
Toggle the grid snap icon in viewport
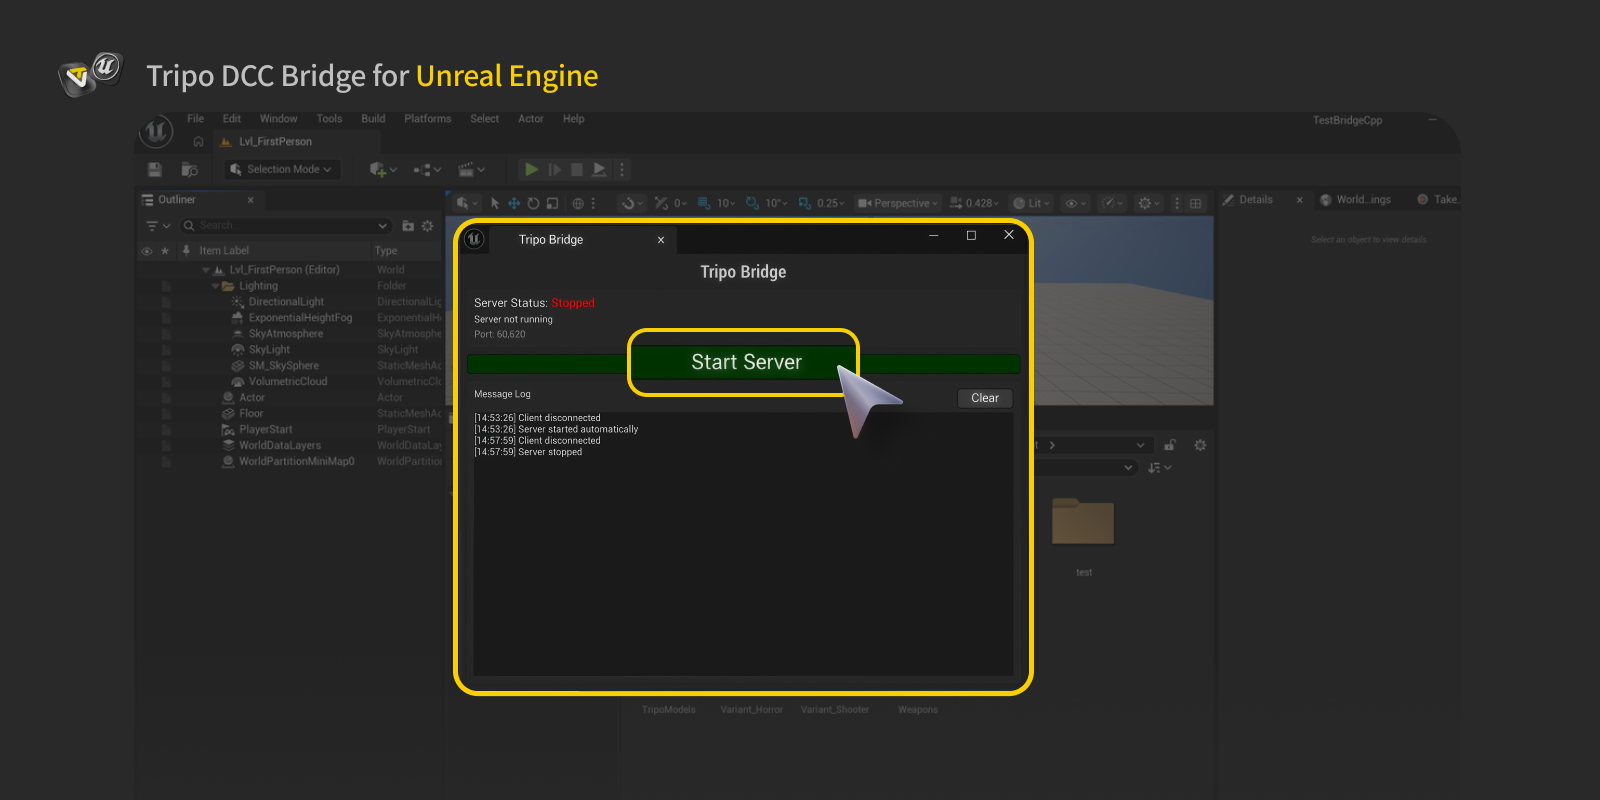pyautogui.click(x=704, y=203)
